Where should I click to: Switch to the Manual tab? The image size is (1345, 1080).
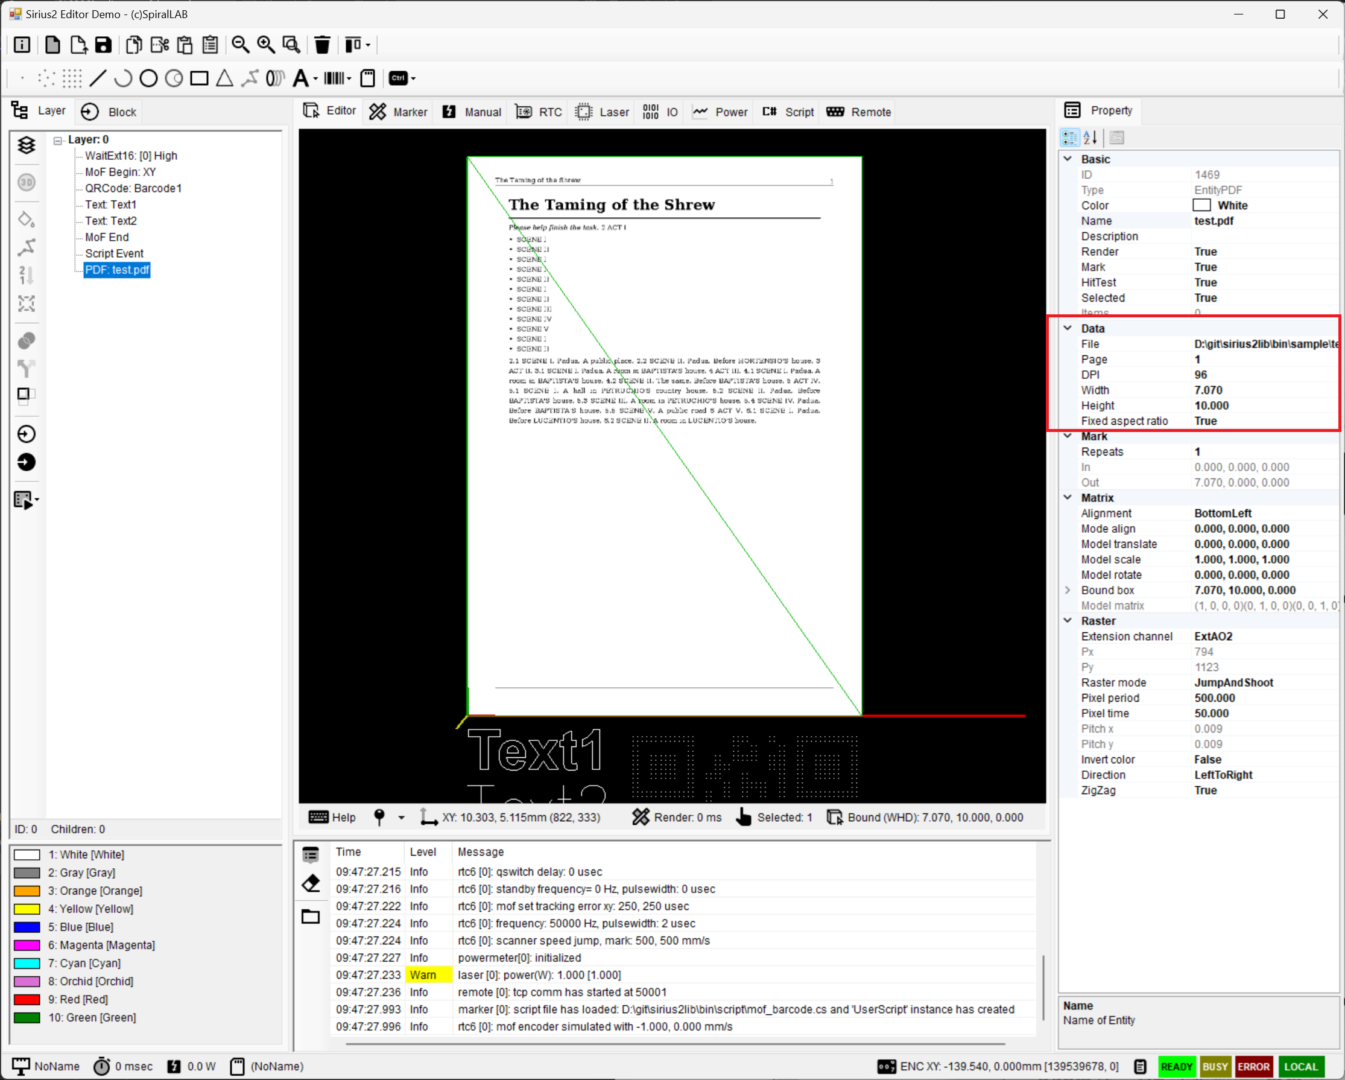point(472,112)
